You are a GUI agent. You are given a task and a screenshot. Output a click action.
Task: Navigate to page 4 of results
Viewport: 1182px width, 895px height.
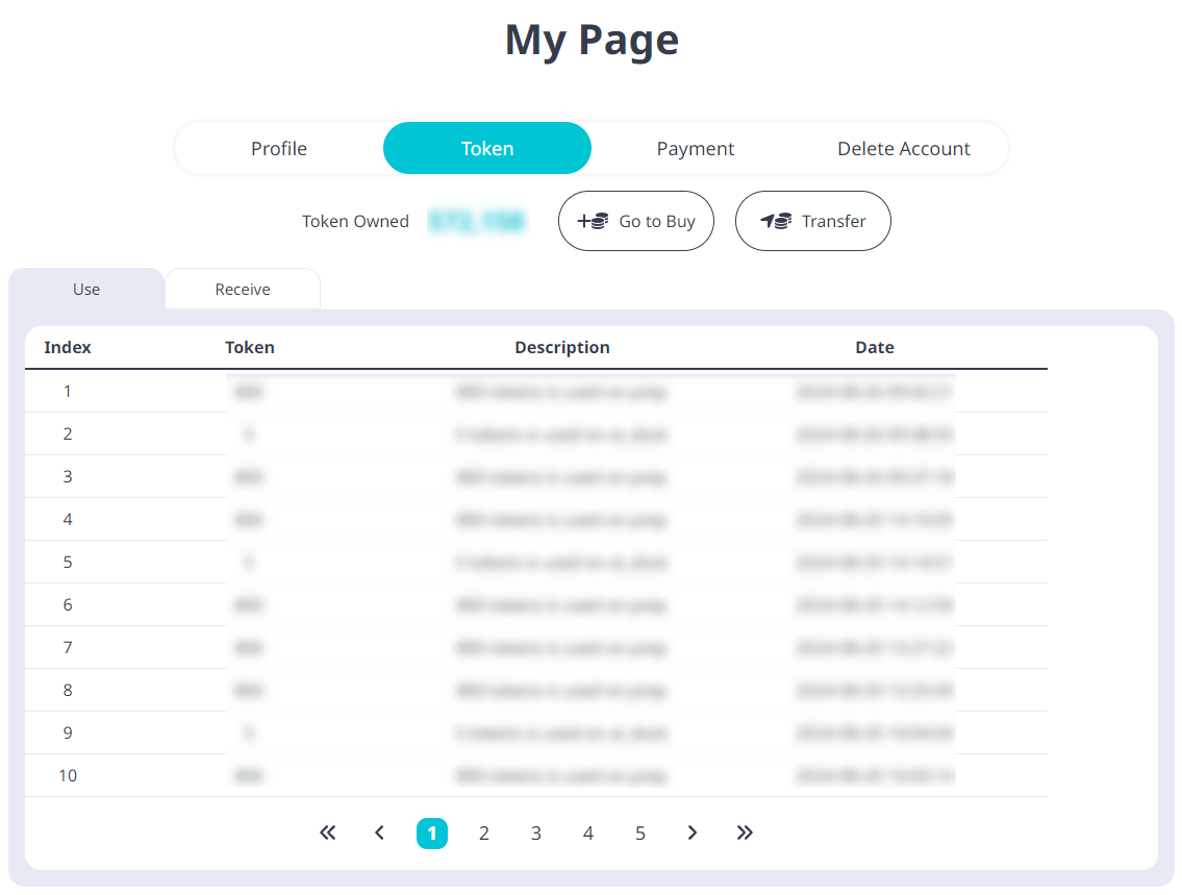point(588,833)
